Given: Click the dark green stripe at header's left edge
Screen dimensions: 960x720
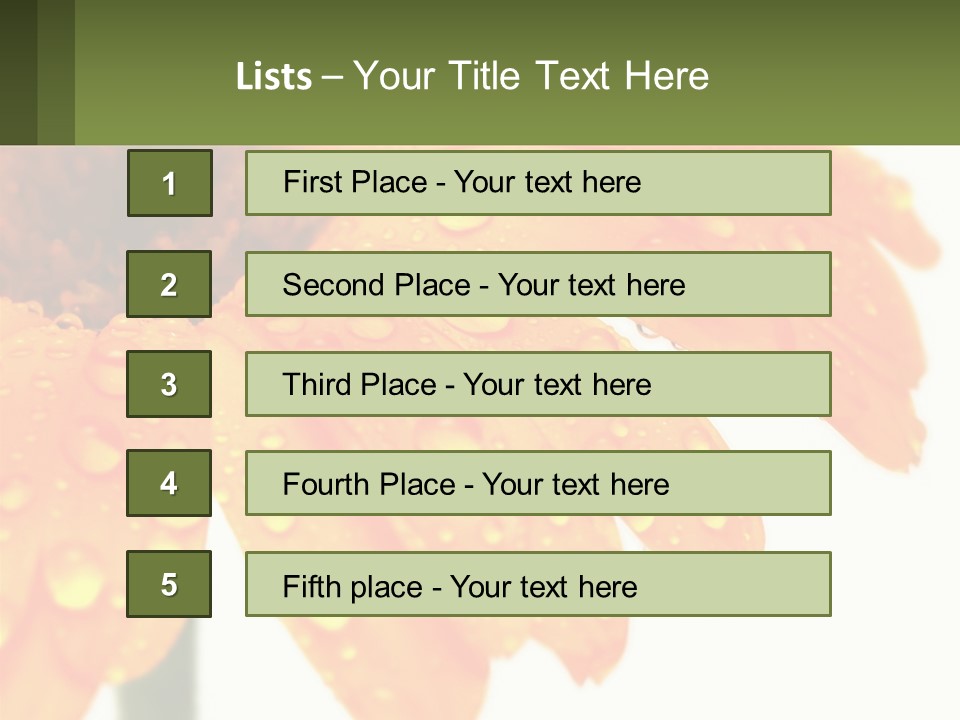Looking at the screenshot, I should [18, 72].
